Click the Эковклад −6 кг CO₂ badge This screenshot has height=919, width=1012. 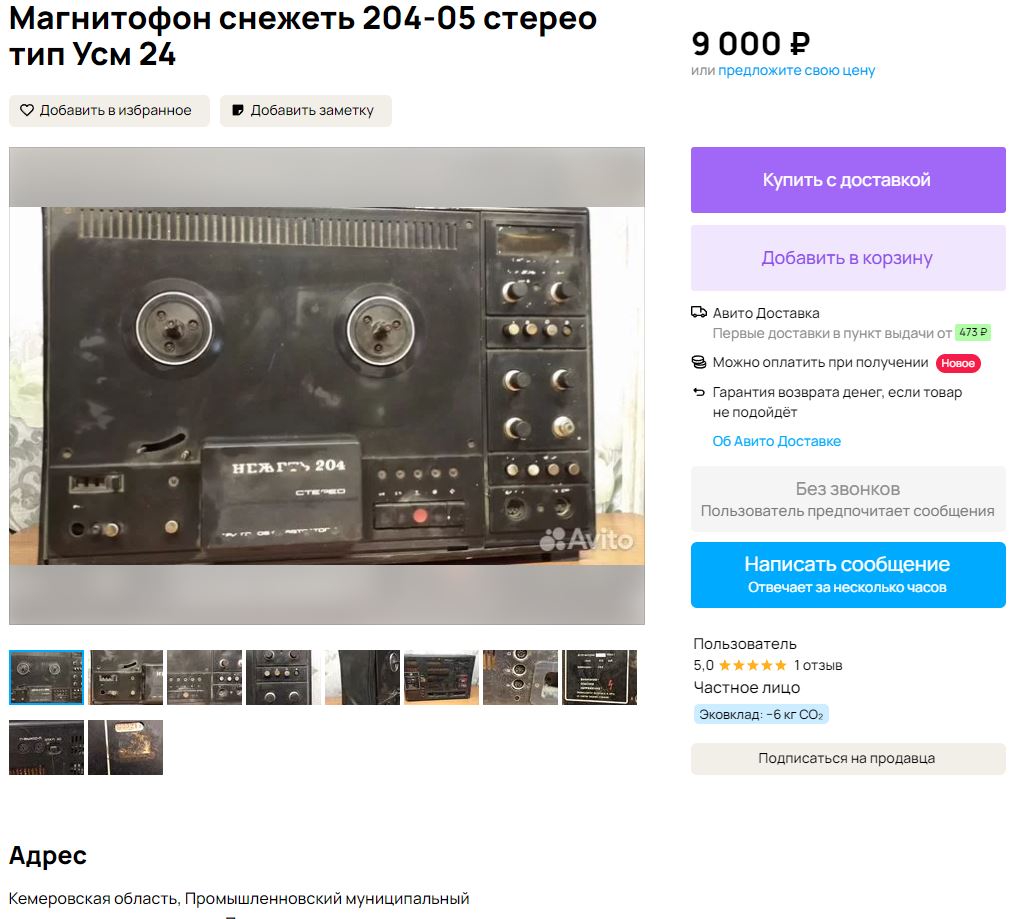coord(761,714)
